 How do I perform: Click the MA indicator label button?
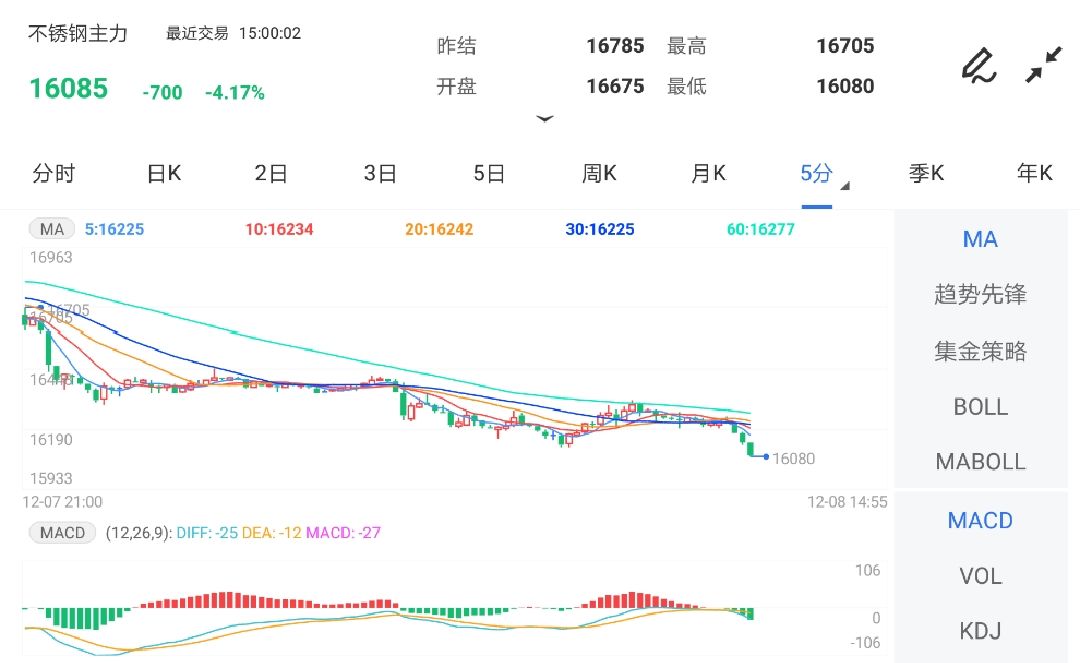tap(52, 229)
